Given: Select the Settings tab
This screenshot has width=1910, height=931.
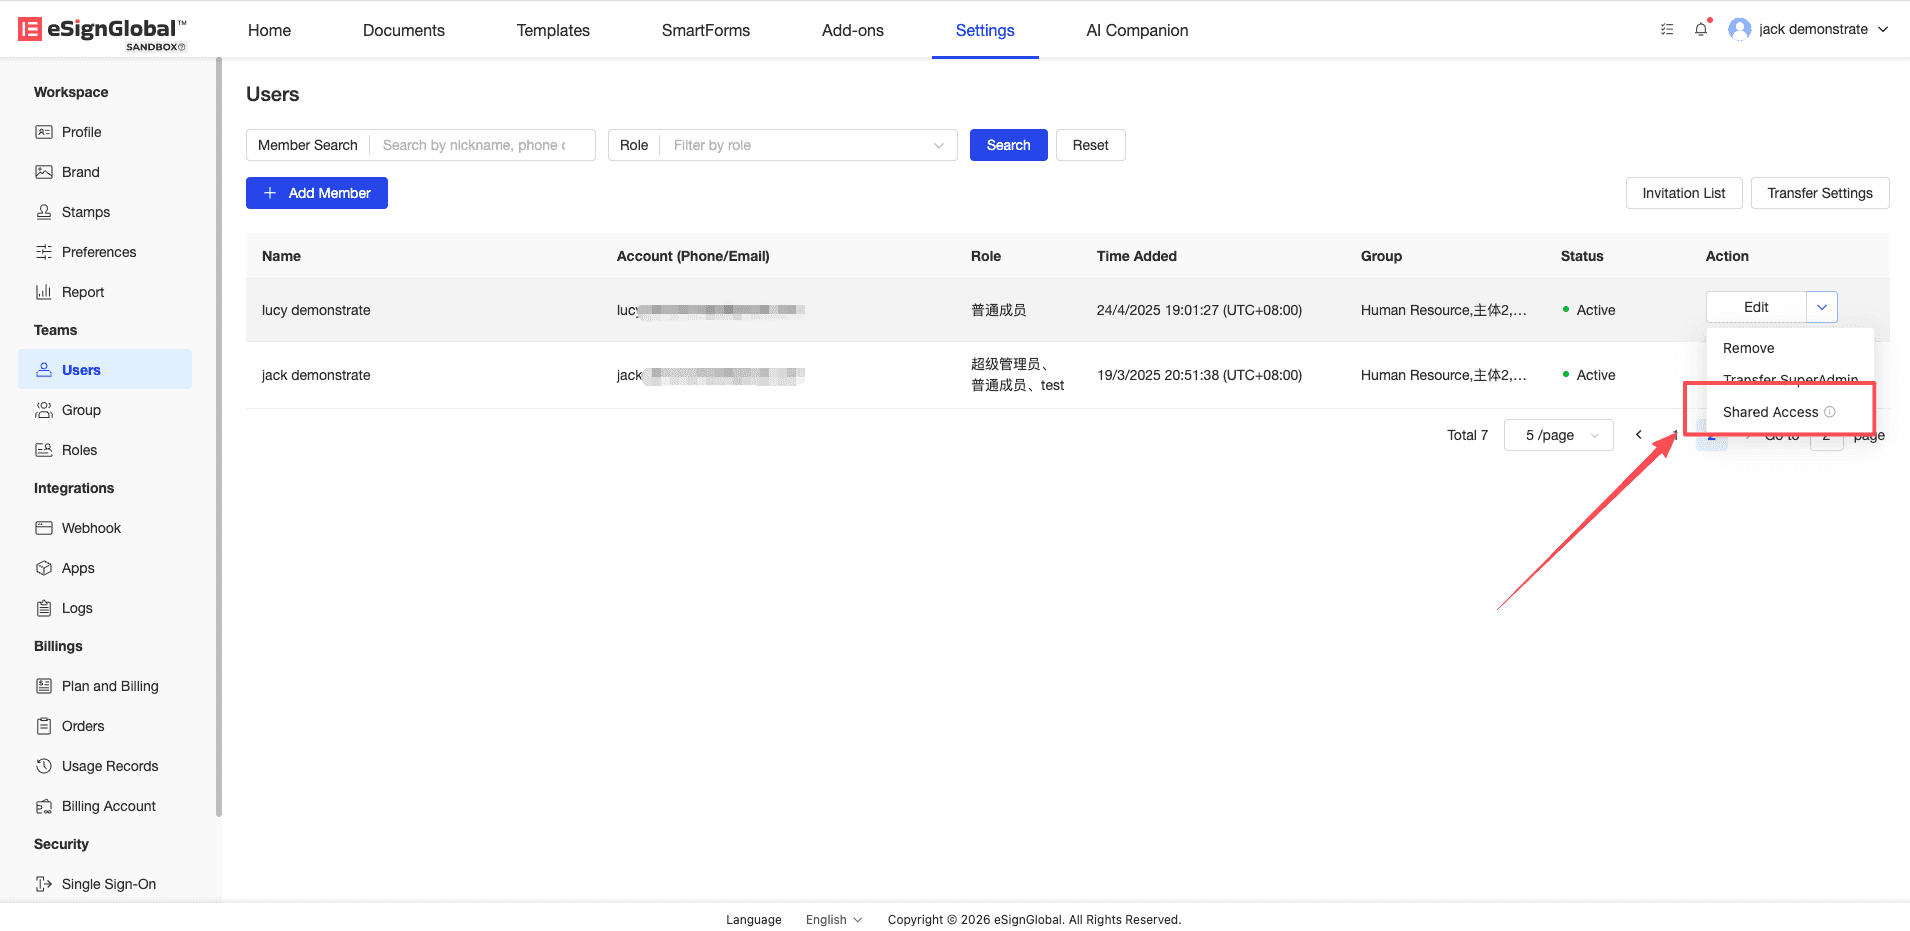Looking at the screenshot, I should click(985, 30).
